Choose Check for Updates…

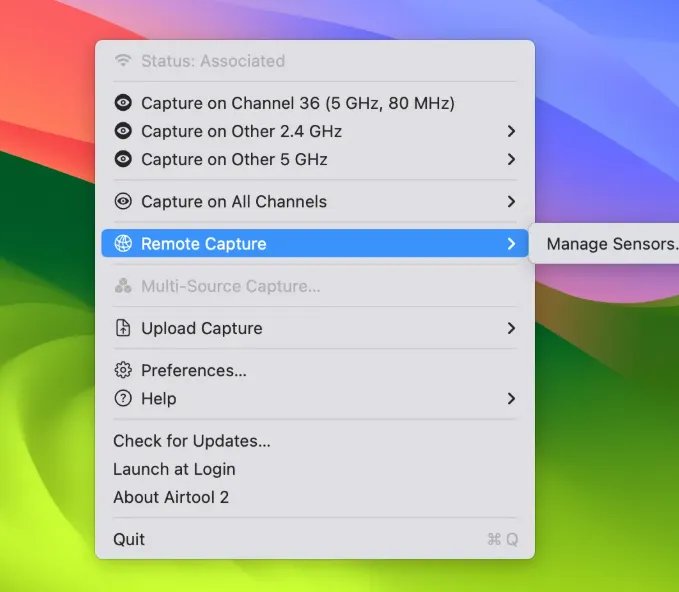point(315,441)
